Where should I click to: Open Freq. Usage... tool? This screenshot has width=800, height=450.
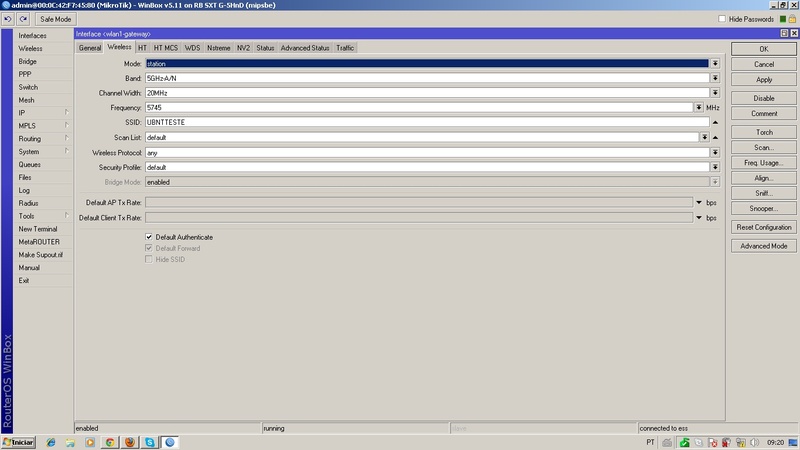click(764, 163)
